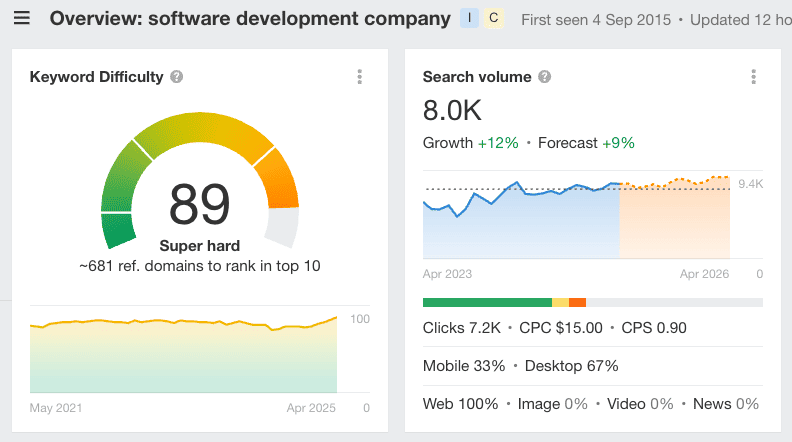Open the hamburger navigation menu
This screenshot has width=792, height=442.
click(22, 19)
